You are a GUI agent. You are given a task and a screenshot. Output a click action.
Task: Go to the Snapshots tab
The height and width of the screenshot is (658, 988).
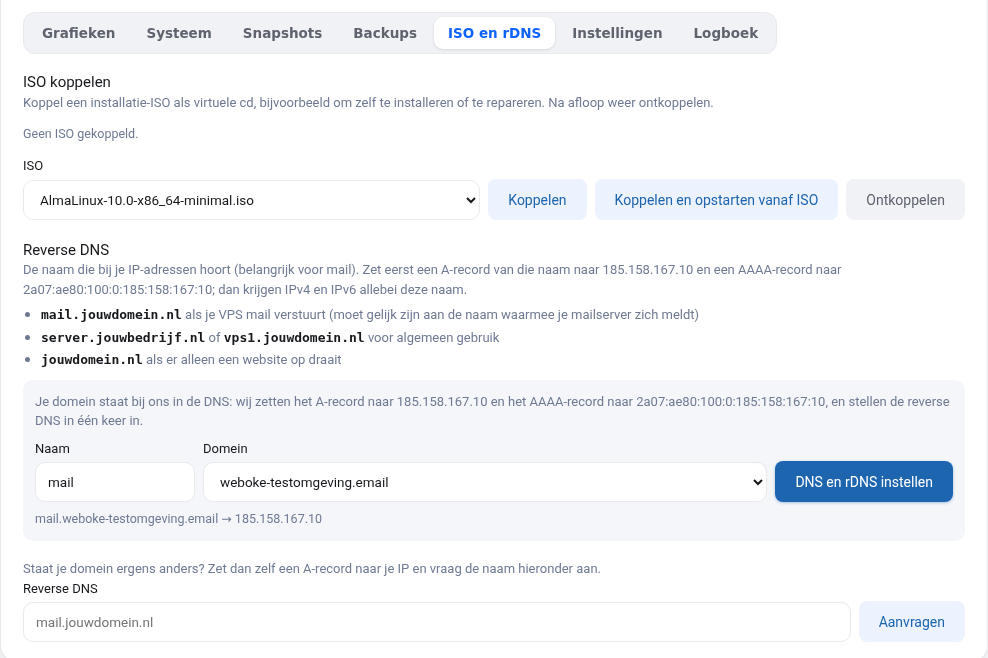click(x=282, y=33)
